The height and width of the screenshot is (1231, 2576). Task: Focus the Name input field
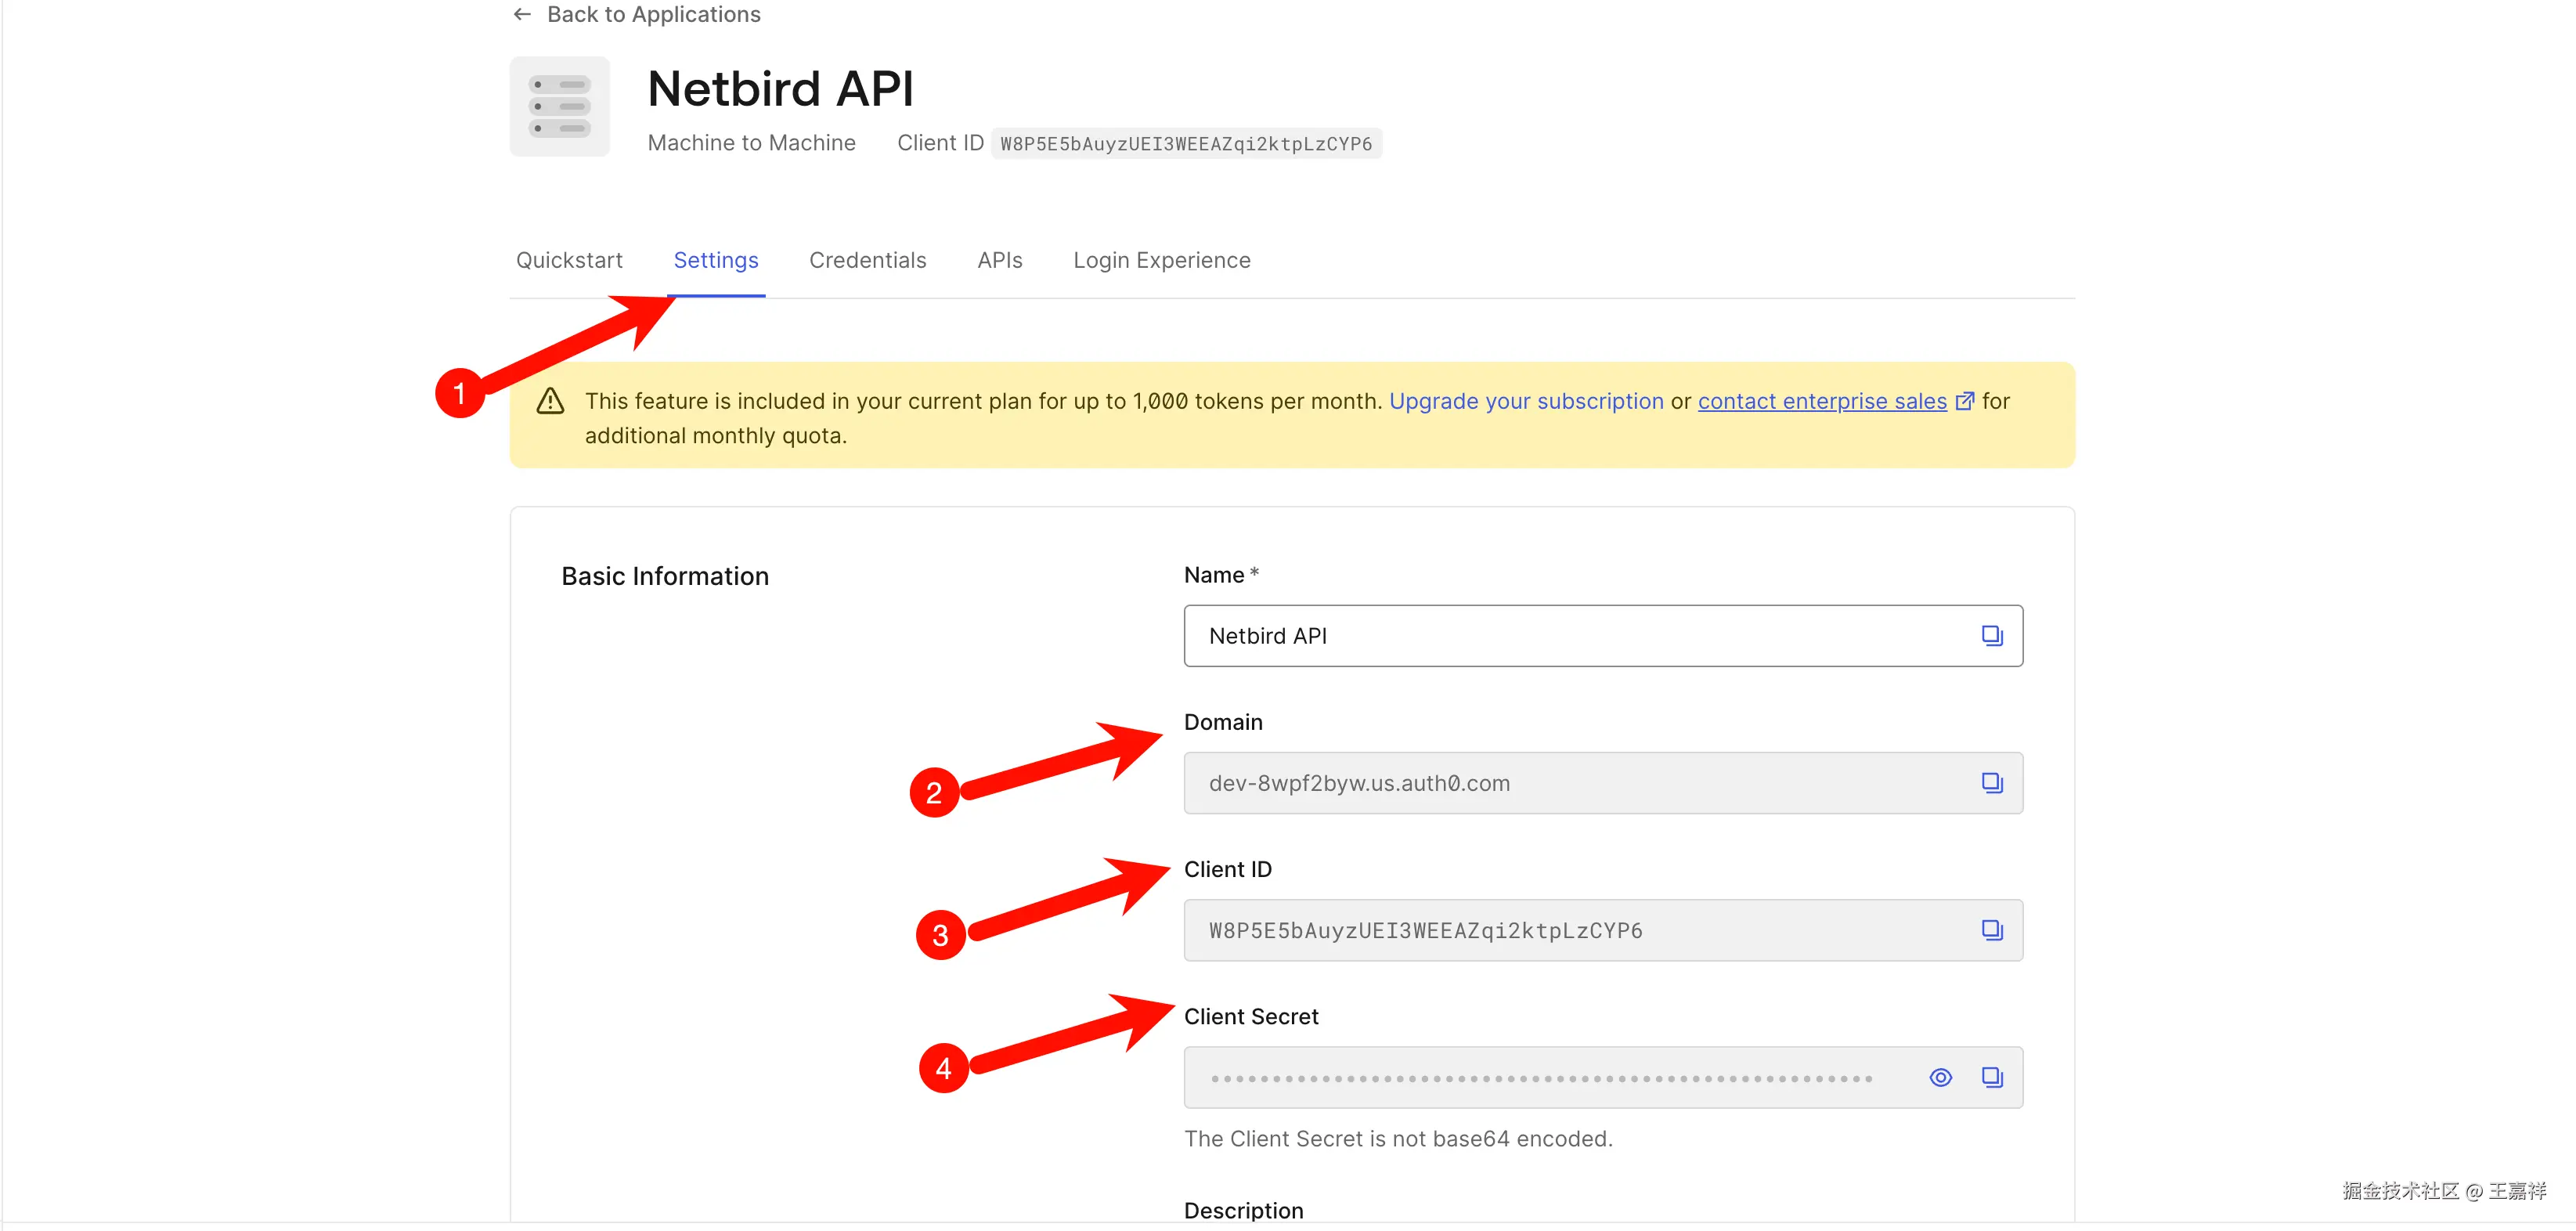click(1602, 636)
